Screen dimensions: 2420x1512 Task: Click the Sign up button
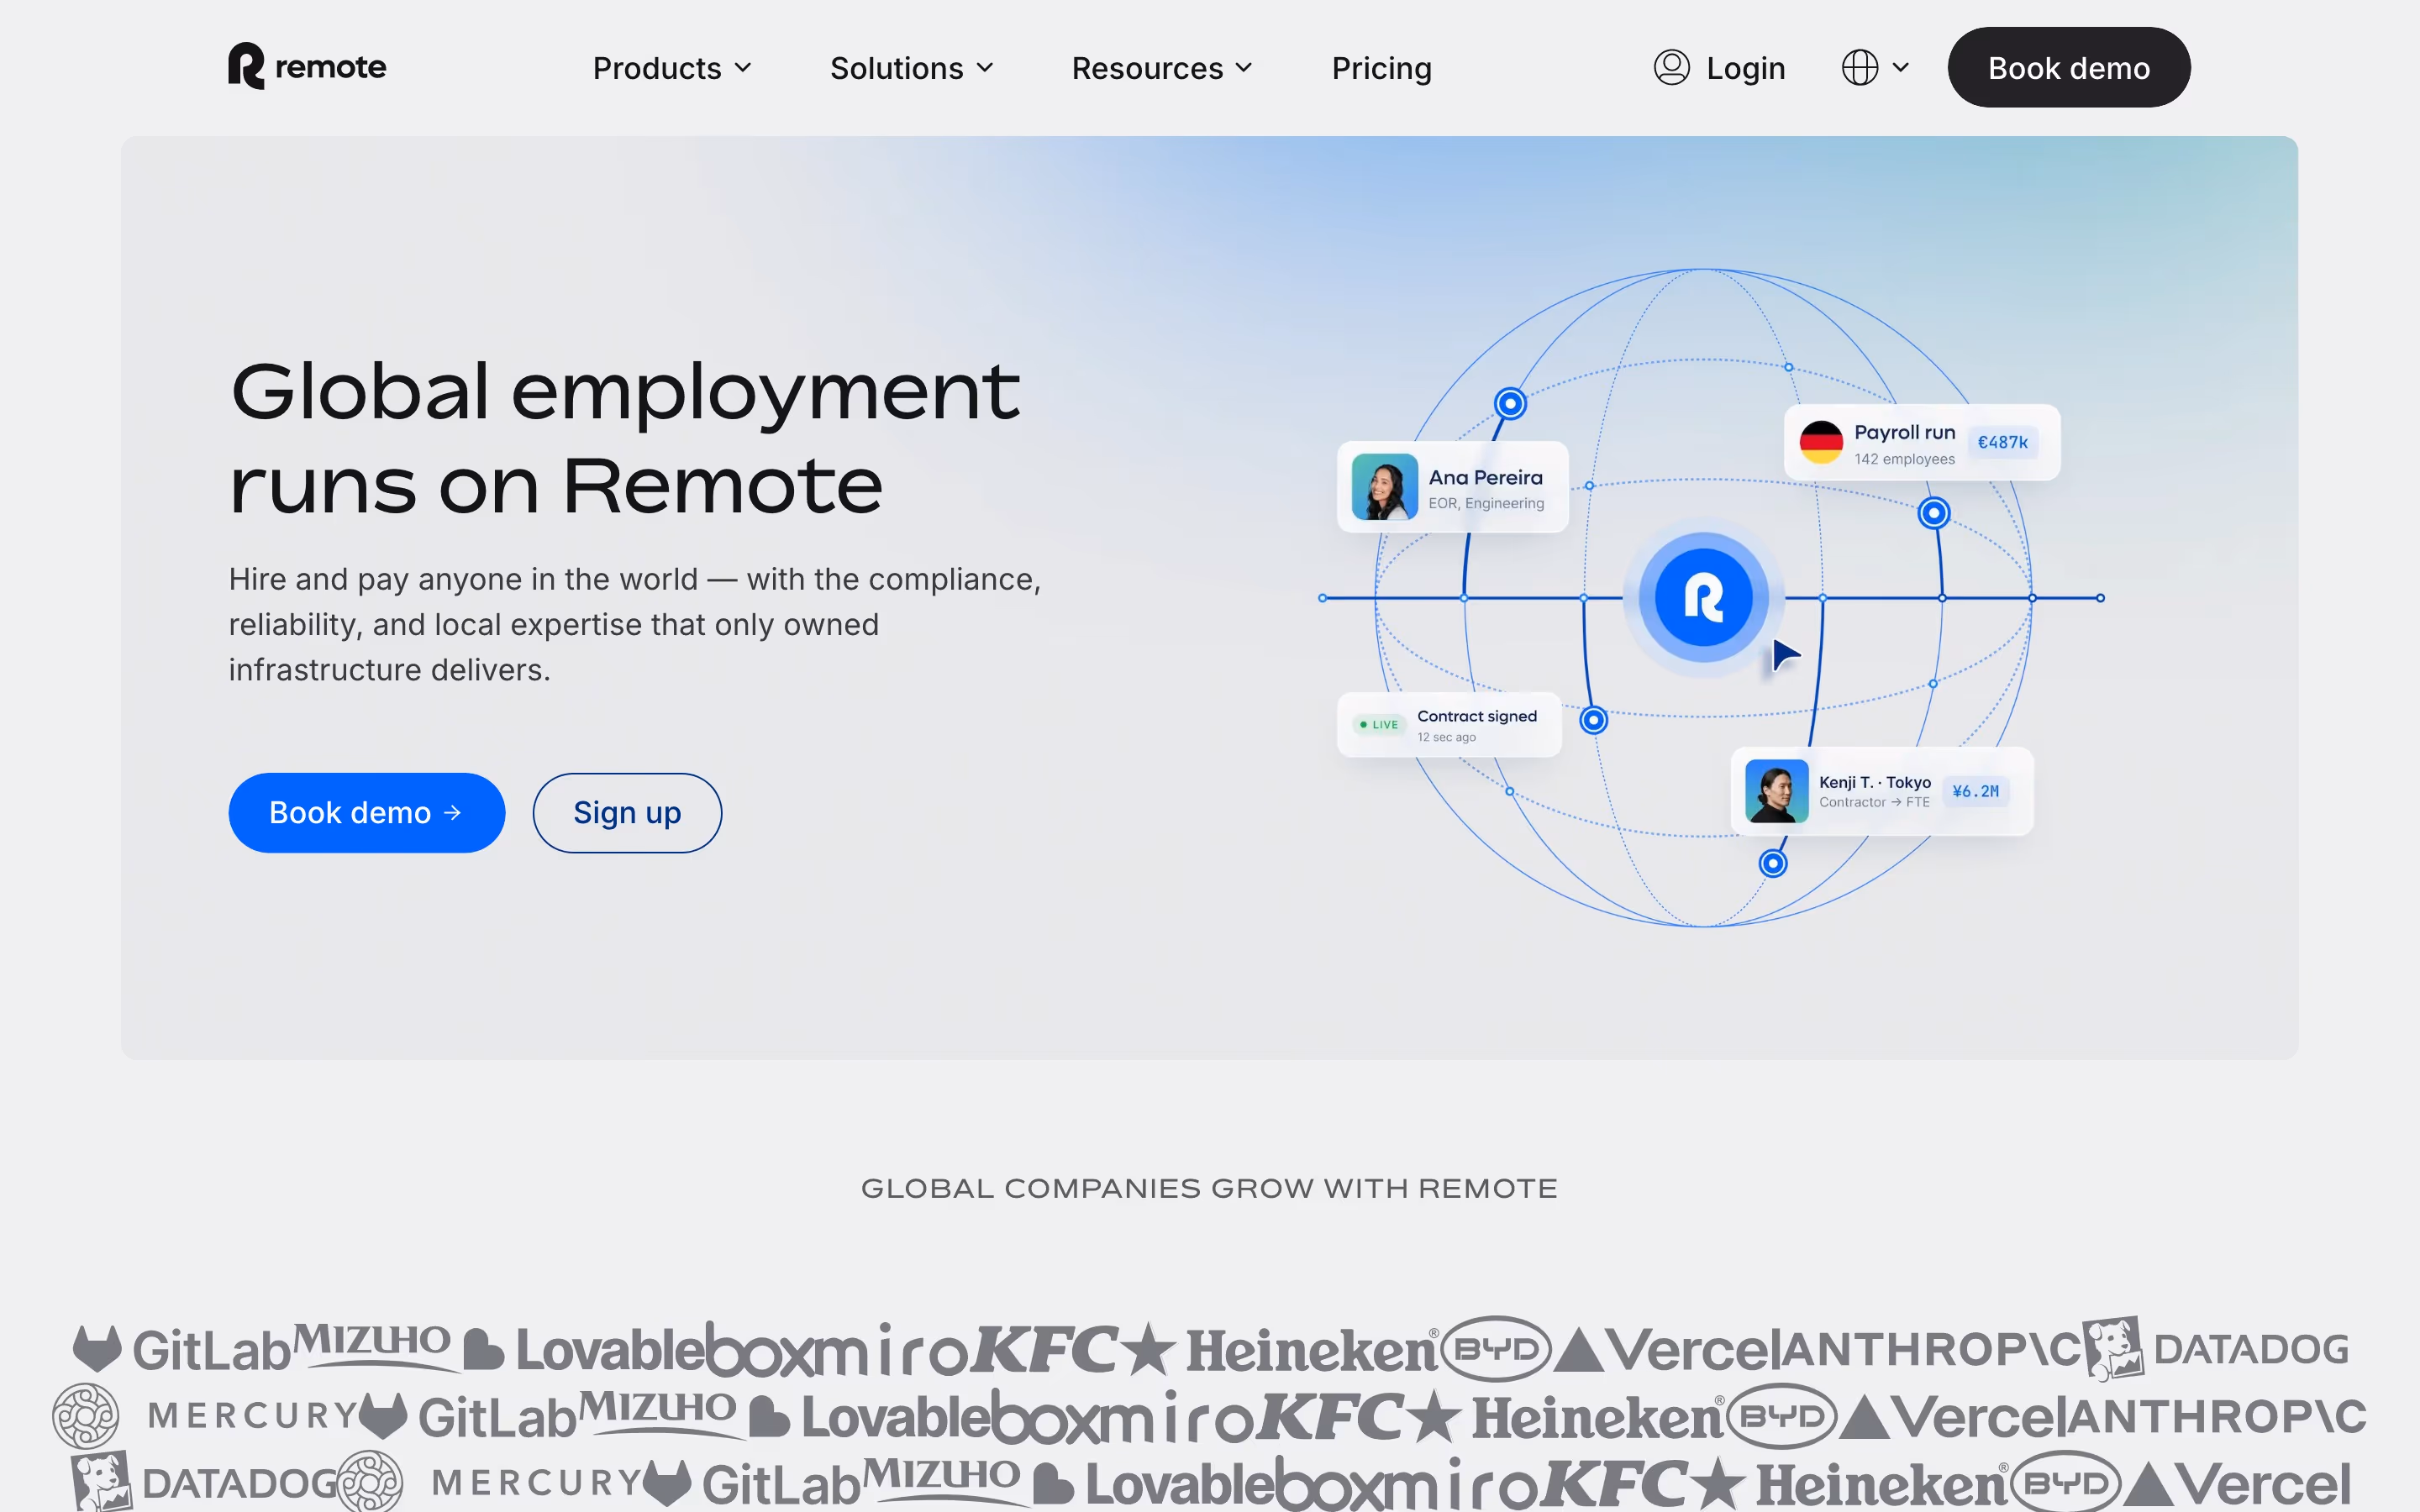pos(627,812)
